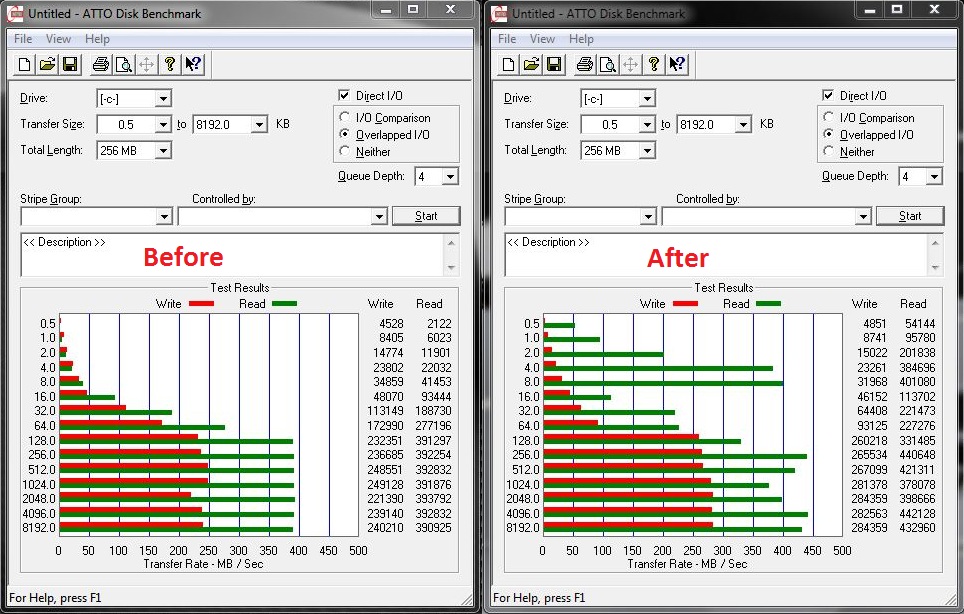Viewport: 964px width, 614px height.
Task: Click the description scroll-down arrow in the Before window
Action: click(451, 267)
